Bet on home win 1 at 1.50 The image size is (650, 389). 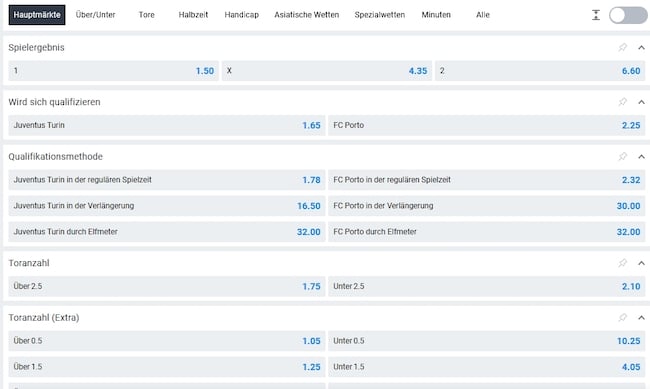pos(114,71)
